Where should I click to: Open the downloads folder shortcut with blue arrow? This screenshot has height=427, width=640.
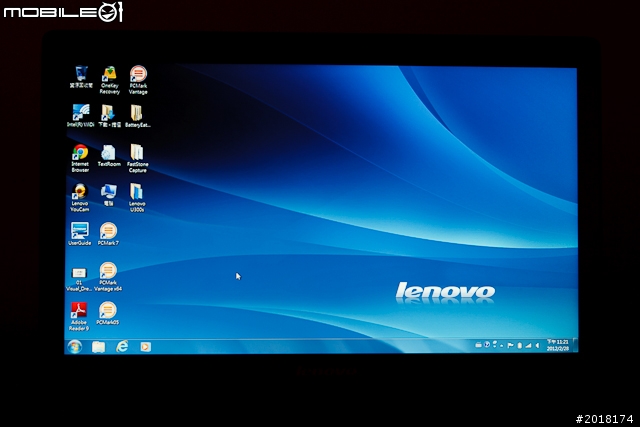[x=109, y=116]
